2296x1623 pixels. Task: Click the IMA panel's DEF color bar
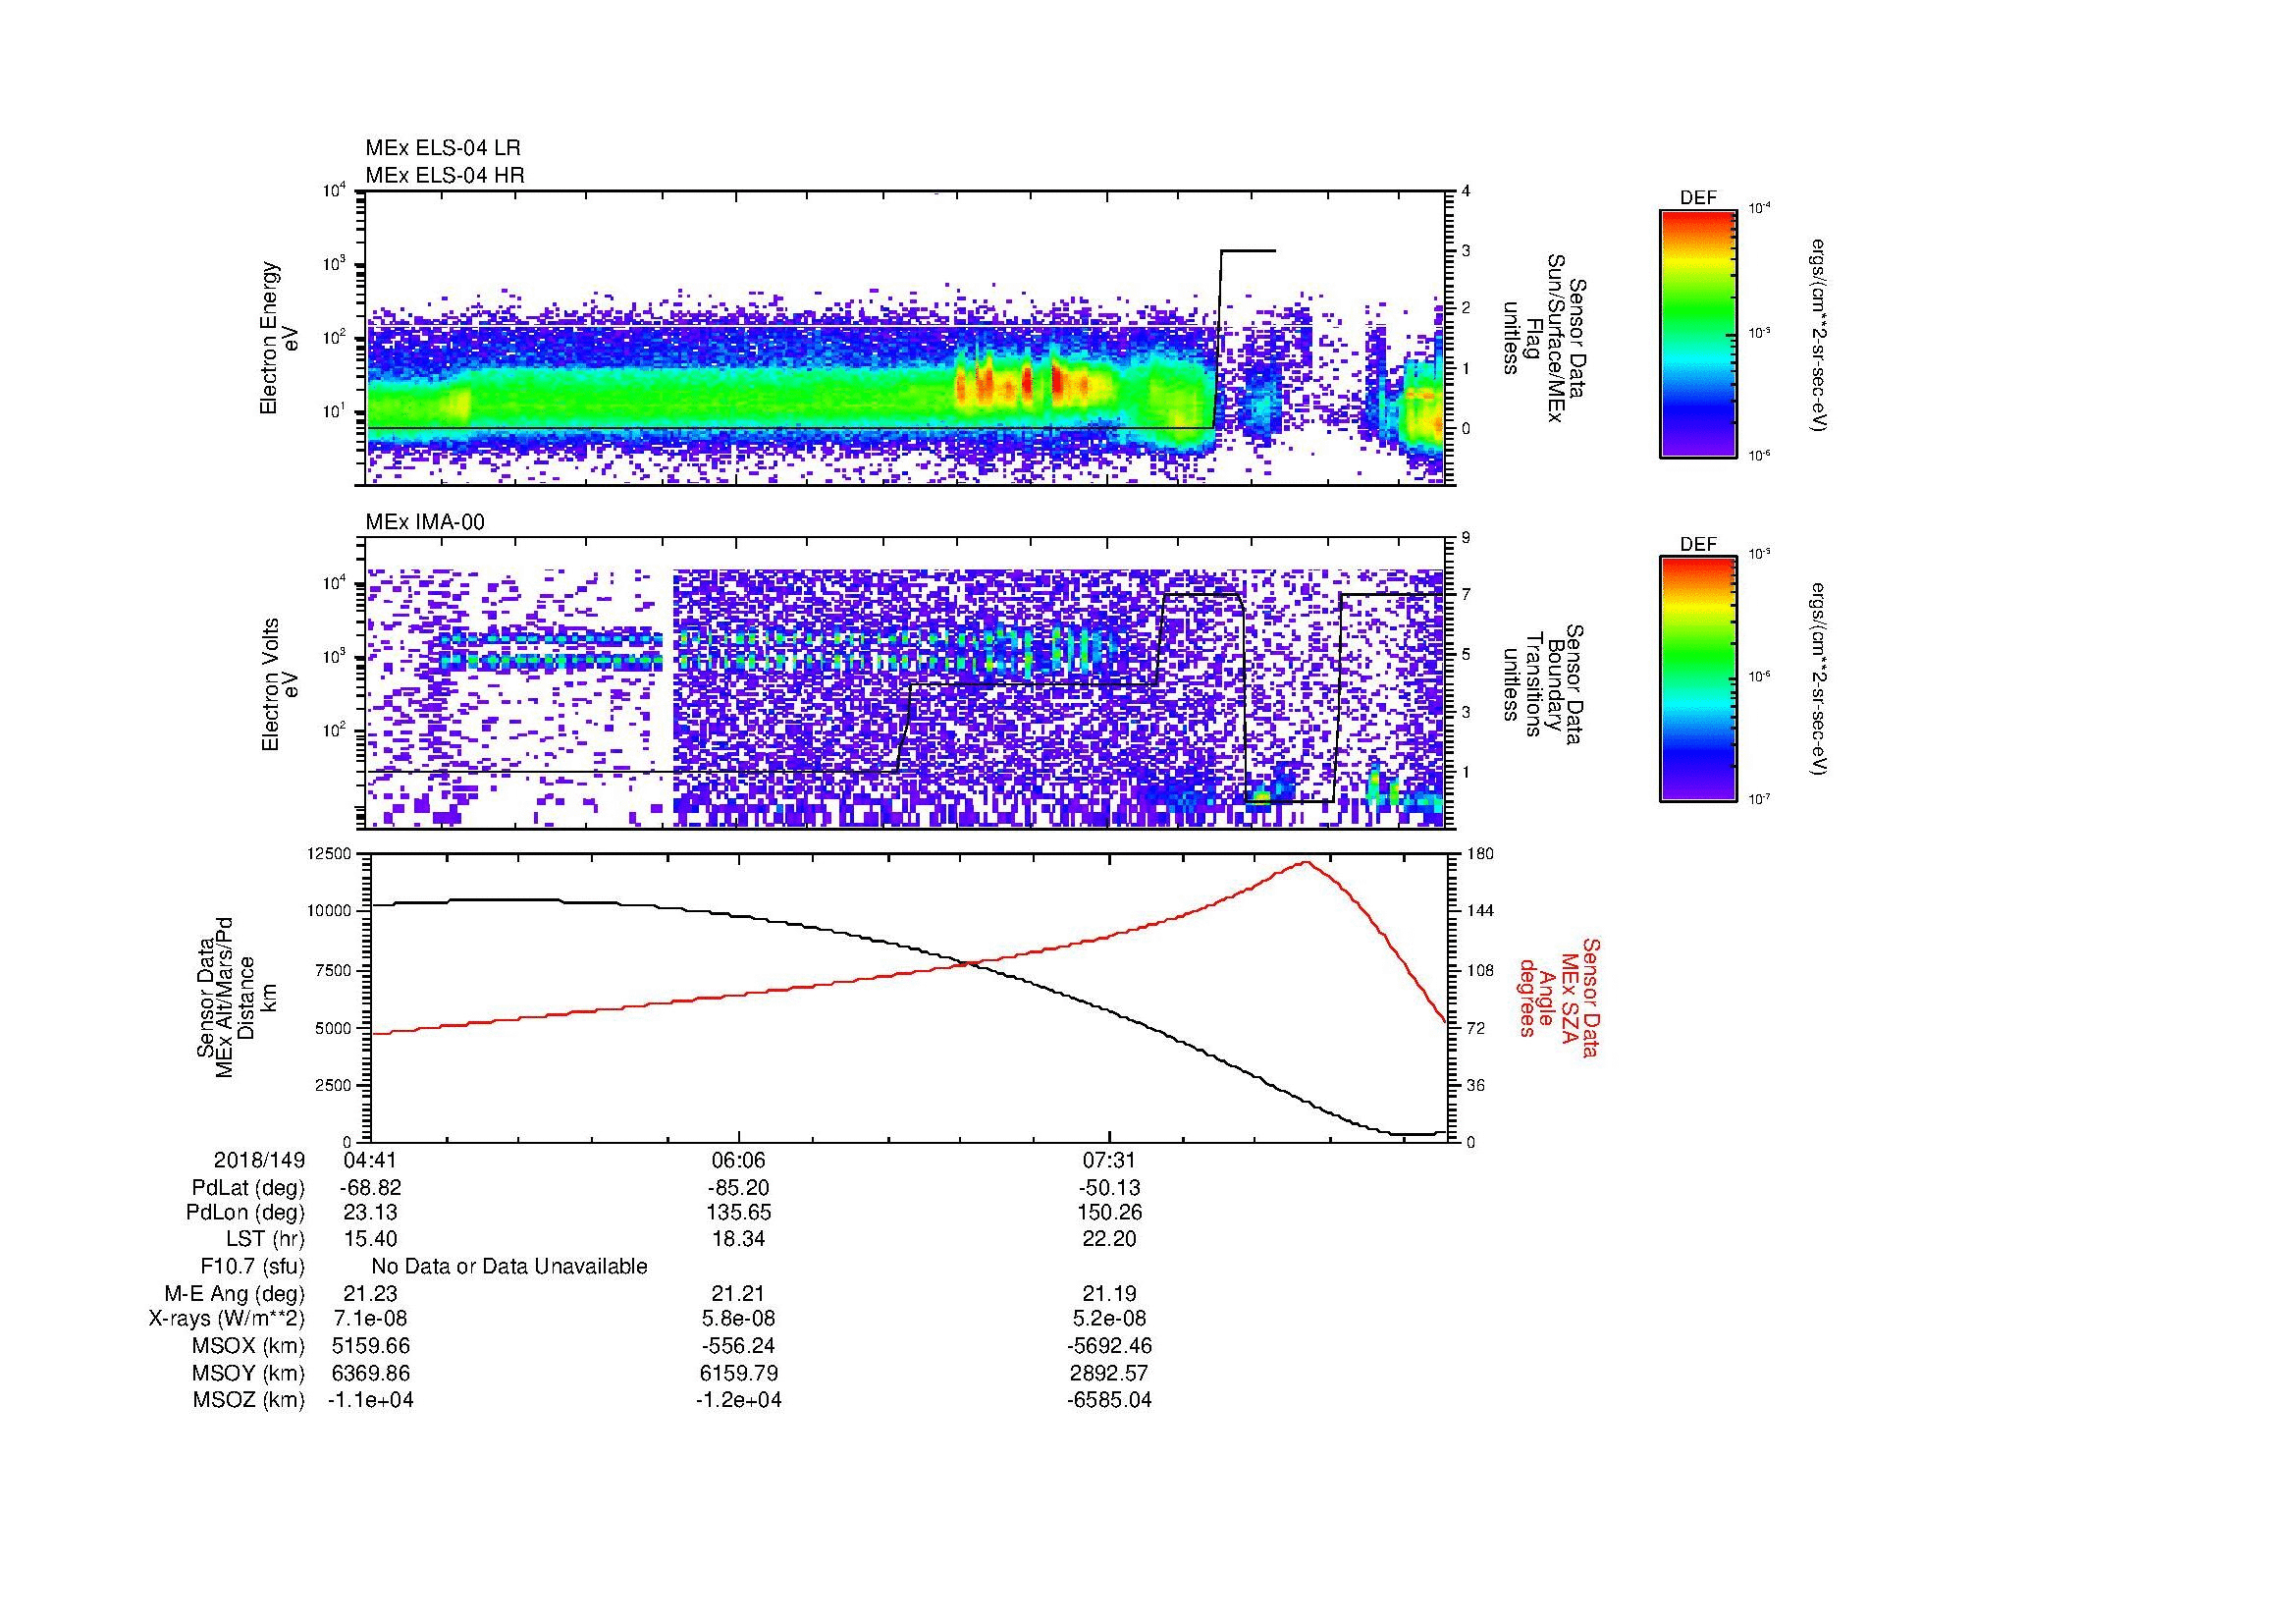click(x=1698, y=679)
